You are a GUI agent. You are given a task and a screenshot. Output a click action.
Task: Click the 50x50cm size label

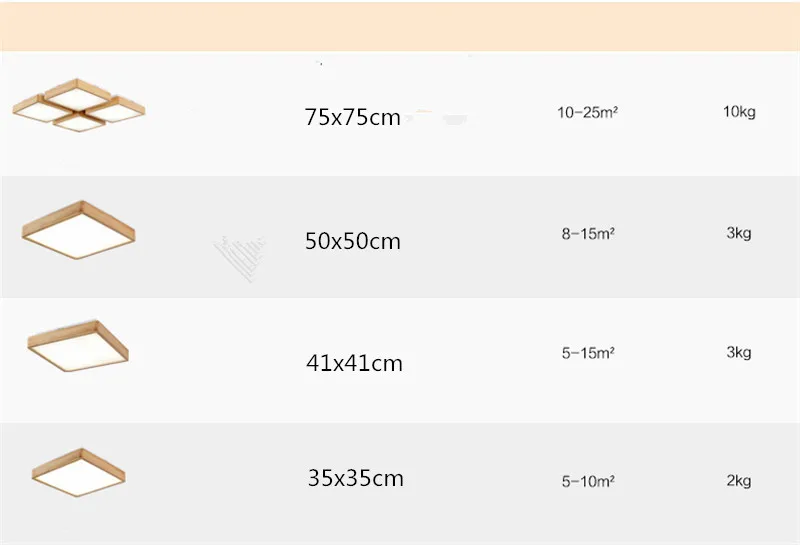353,241
